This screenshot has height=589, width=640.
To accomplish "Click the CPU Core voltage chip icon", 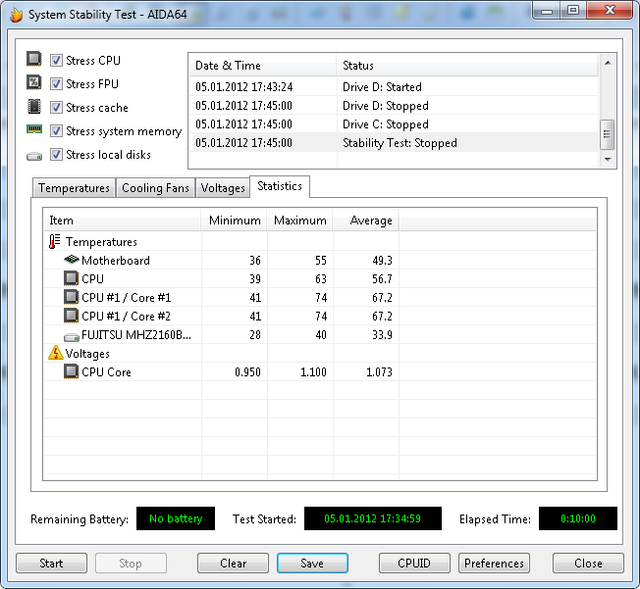I will point(71,372).
